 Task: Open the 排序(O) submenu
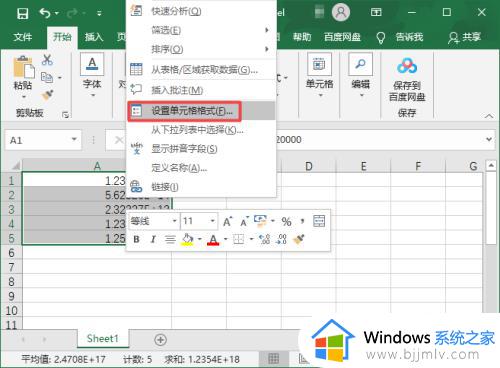(x=201, y=49)
